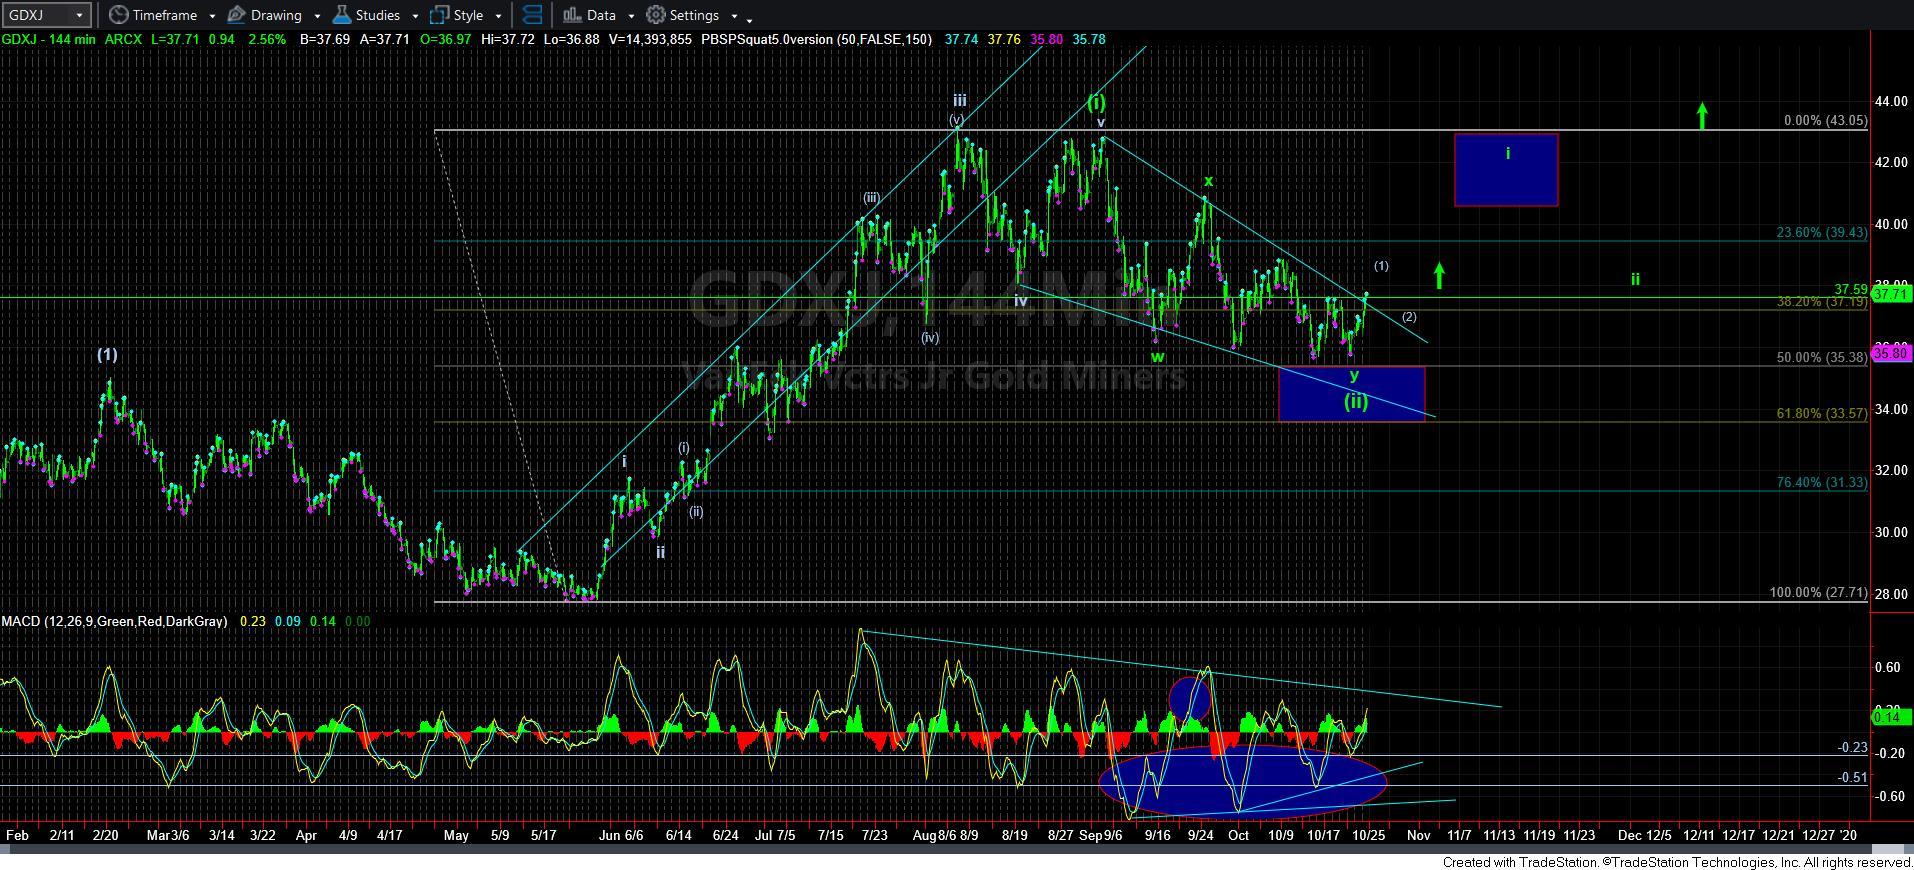Click the A=37.71 ask readout
The image size is (1914, 870).
(x=384, y=39)
